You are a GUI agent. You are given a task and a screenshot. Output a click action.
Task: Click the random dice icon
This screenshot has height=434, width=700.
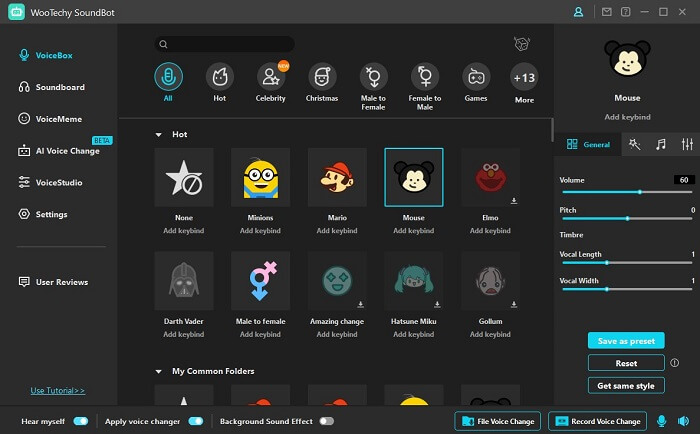click(x=521, y=44)
